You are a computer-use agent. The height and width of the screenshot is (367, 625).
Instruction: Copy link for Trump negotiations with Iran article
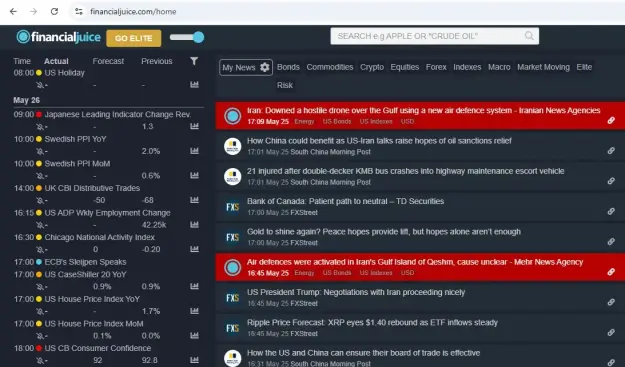[x=611, y=302]
